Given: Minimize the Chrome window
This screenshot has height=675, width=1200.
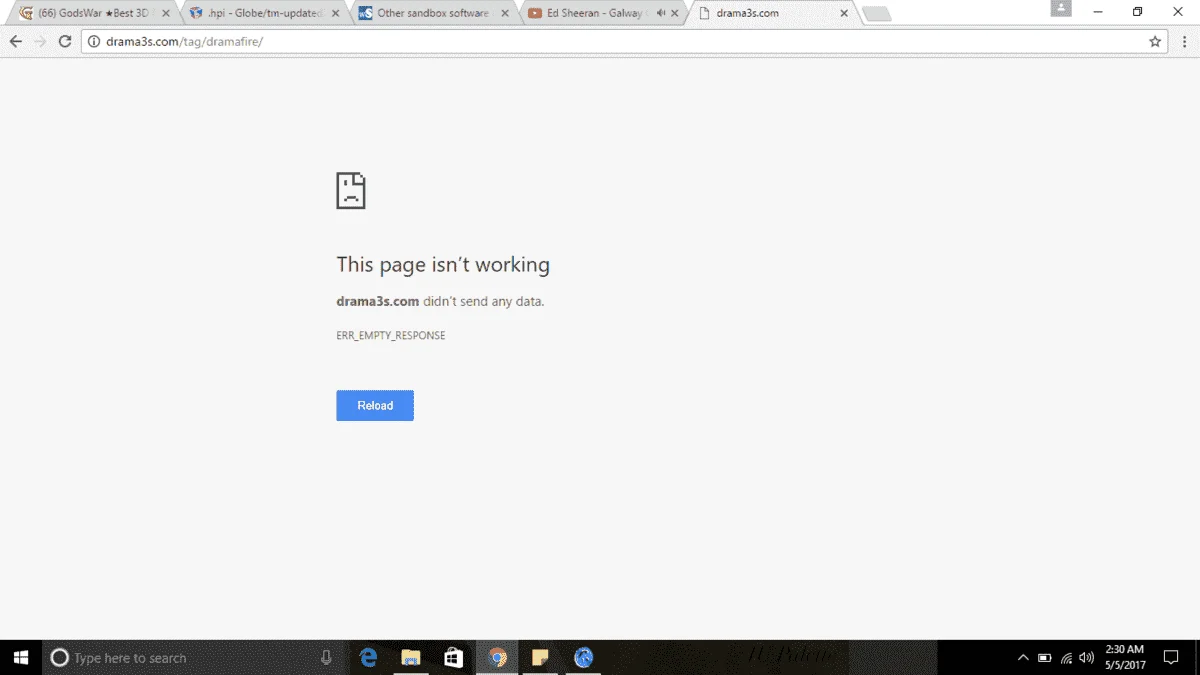Looking at the screenshot, I should (x=1099, y=11).
